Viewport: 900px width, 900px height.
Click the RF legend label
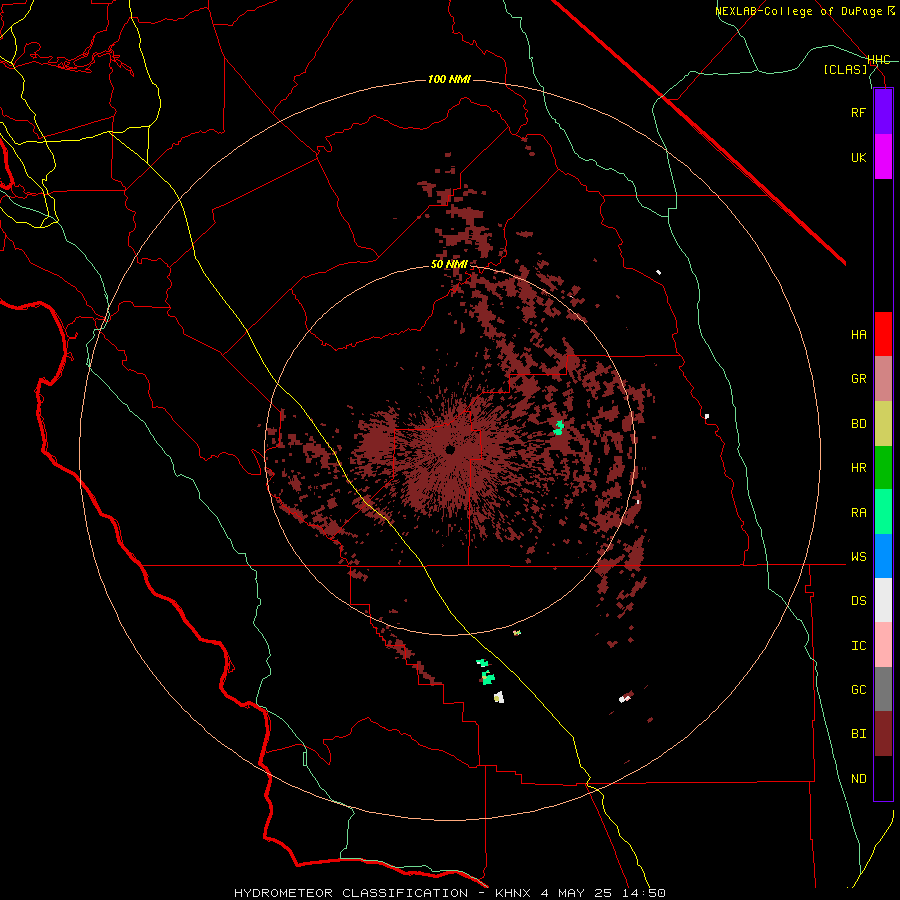pos(858,113)
